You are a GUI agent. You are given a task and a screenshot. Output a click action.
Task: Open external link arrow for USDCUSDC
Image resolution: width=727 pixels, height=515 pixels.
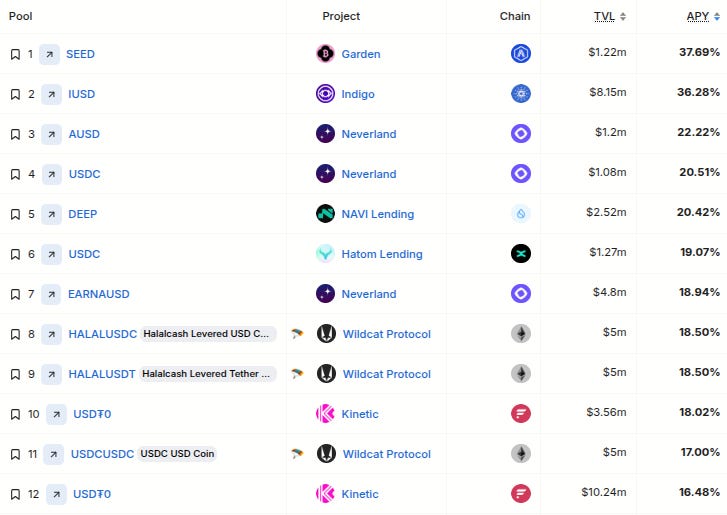[53, 454]
